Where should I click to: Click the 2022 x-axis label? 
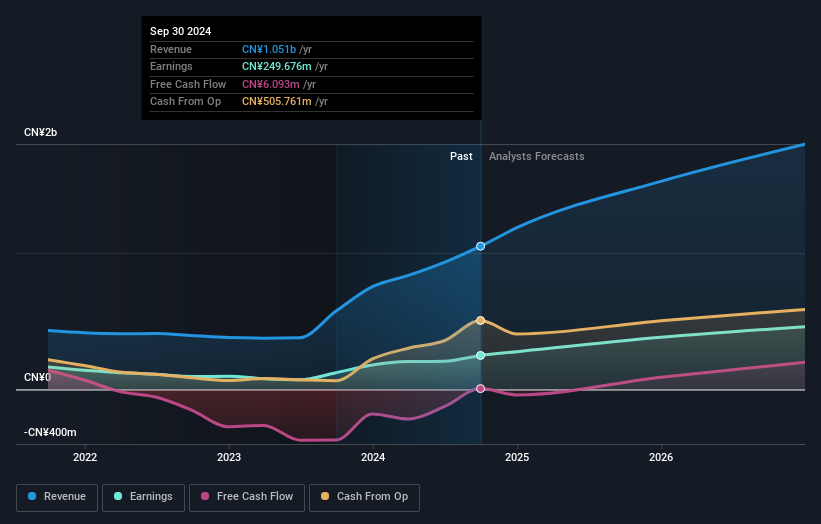coord(85,457)
